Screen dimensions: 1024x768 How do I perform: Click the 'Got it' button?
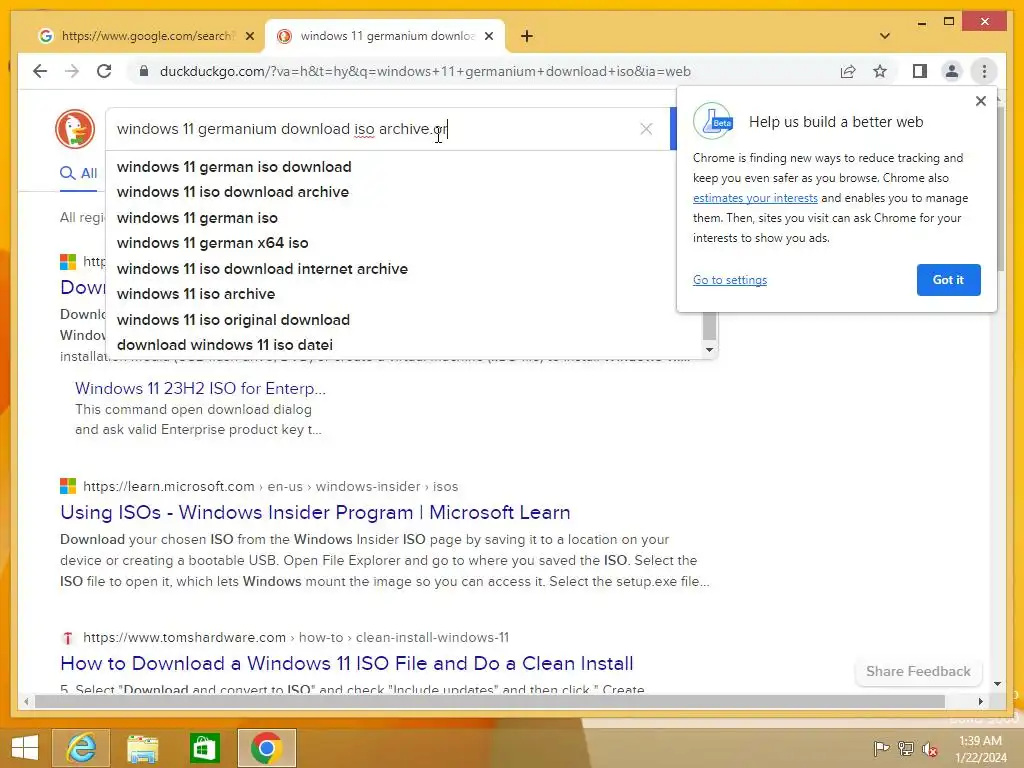948,280
